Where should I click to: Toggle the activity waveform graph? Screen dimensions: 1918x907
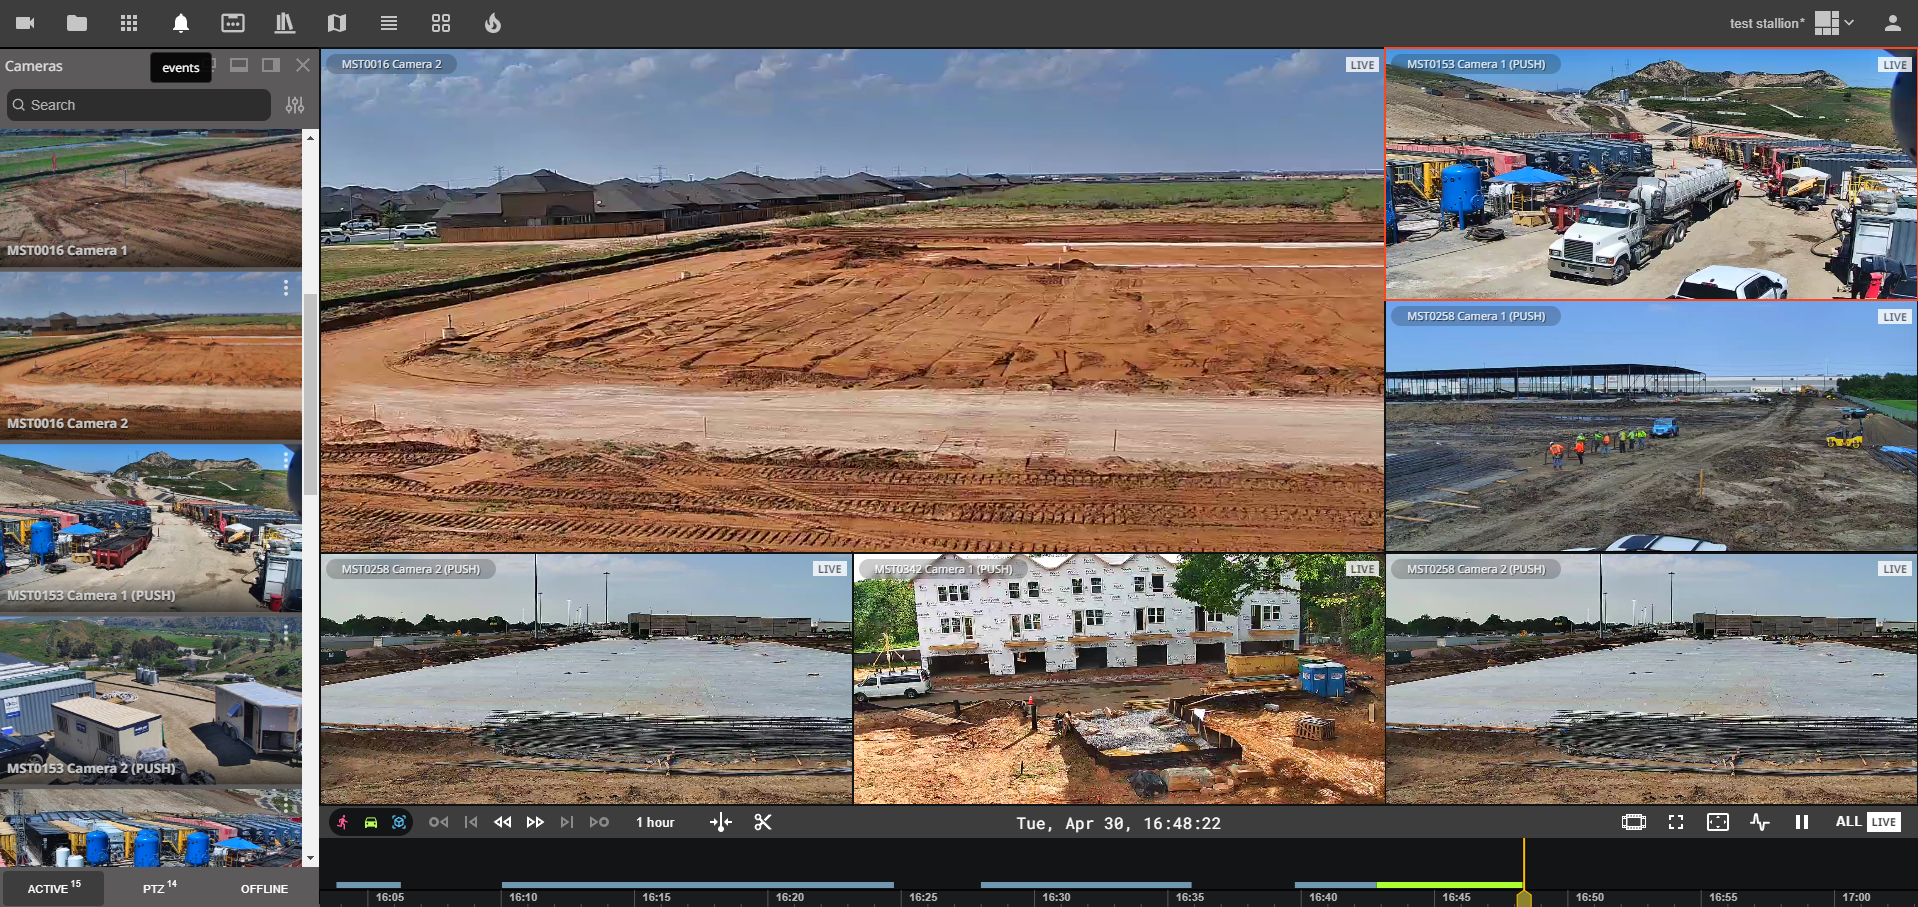pos(1760,822)
